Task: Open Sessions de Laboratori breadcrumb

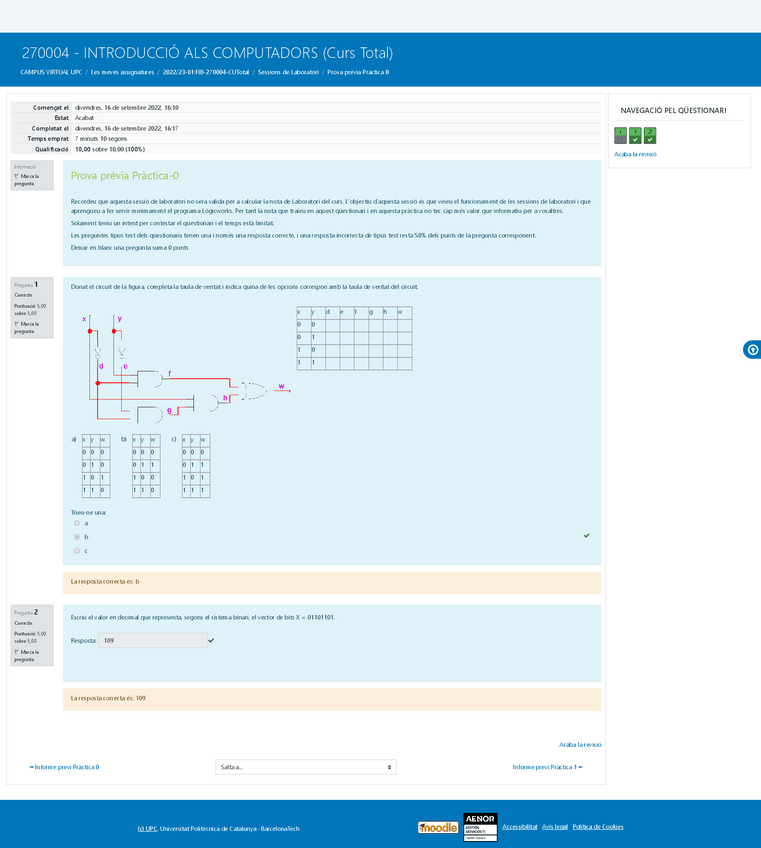Action: [288, 72]
